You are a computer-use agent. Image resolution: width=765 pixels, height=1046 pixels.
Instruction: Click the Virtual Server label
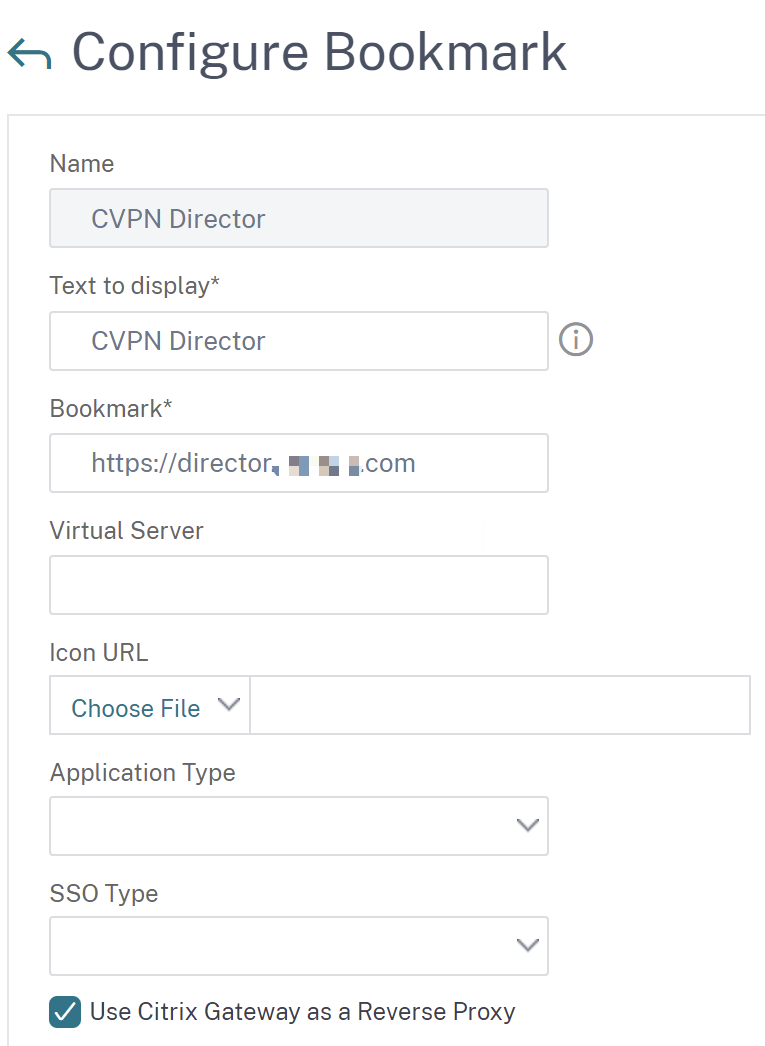tap(126, 530)
